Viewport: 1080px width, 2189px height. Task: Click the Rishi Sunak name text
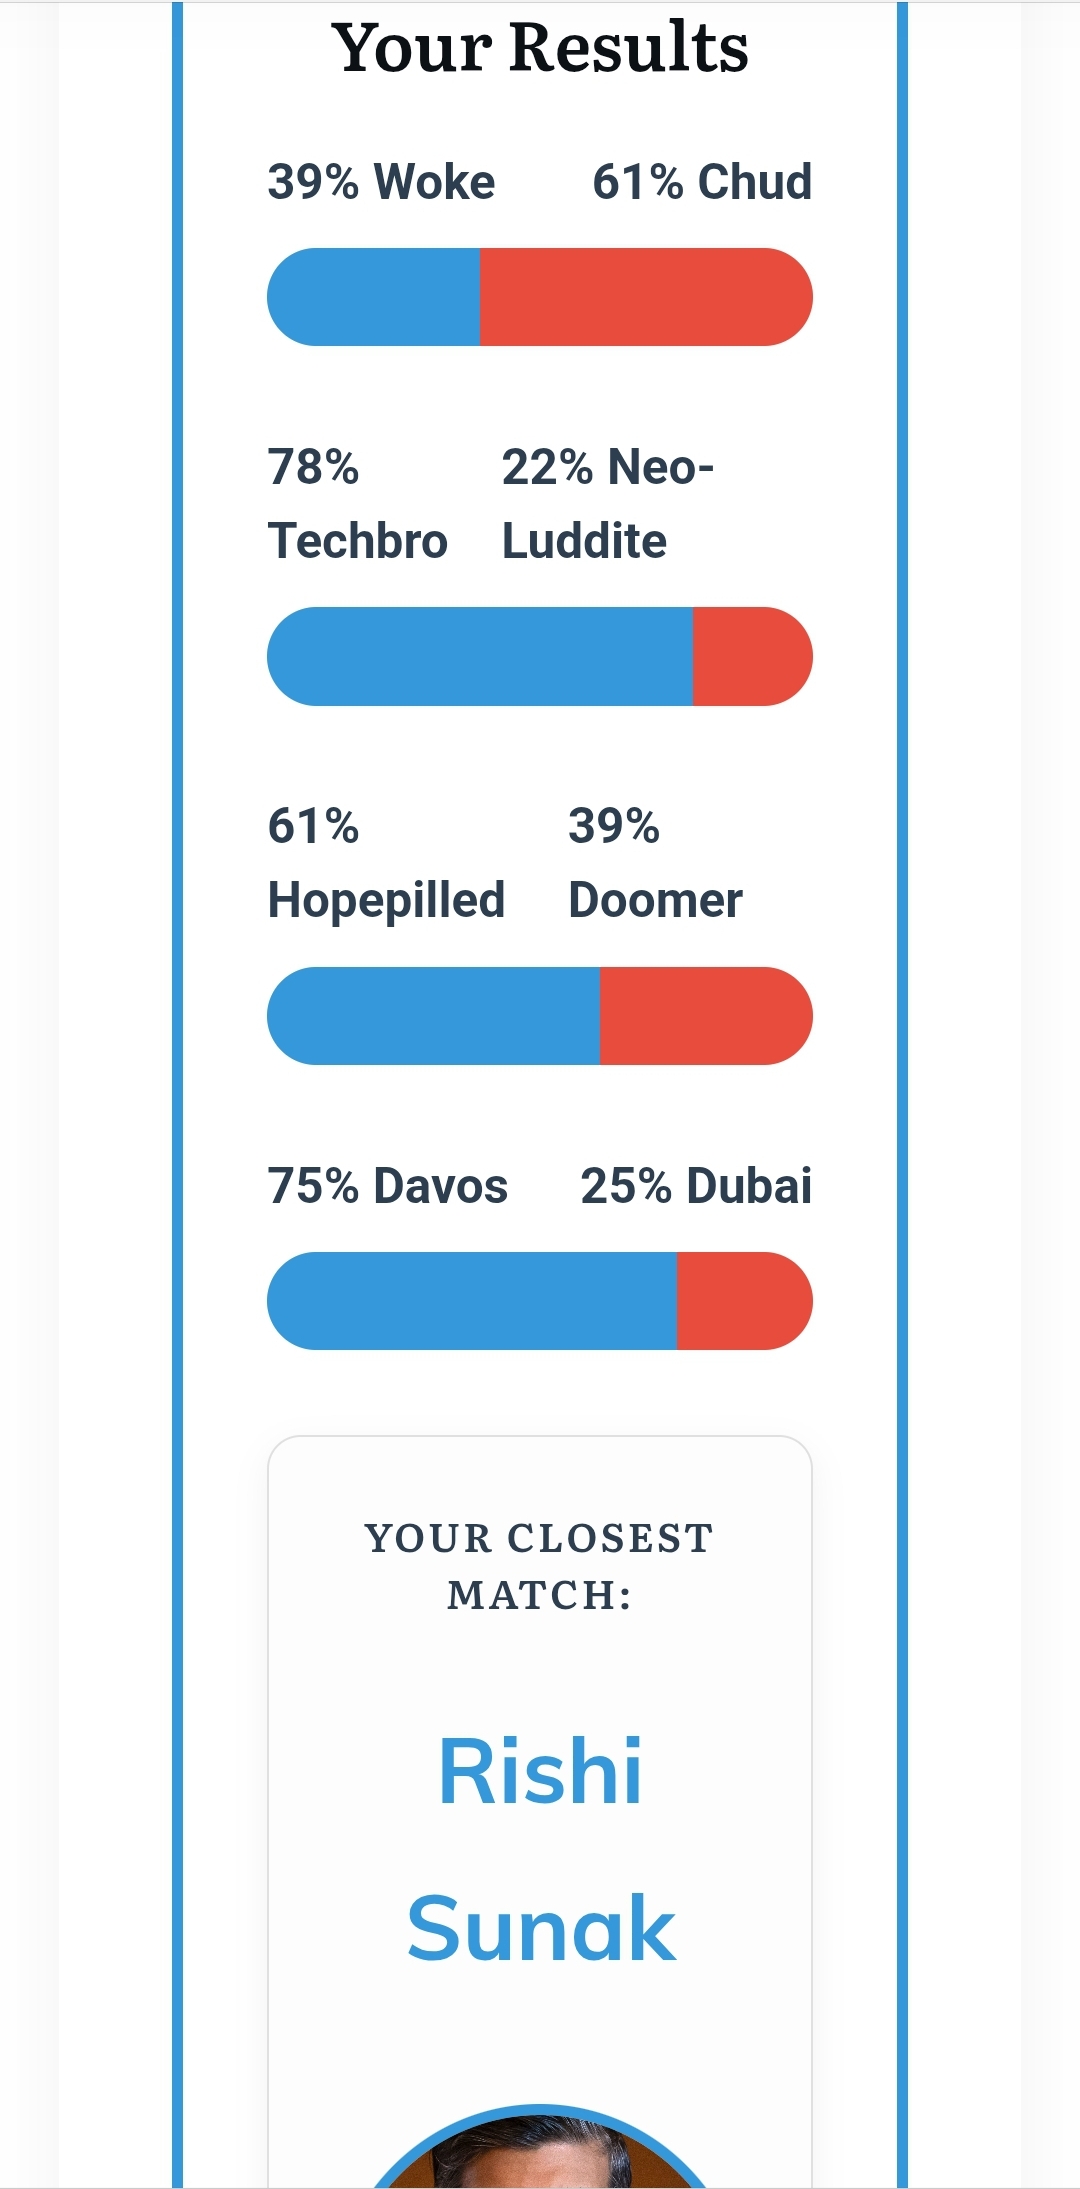[540, 1850]
